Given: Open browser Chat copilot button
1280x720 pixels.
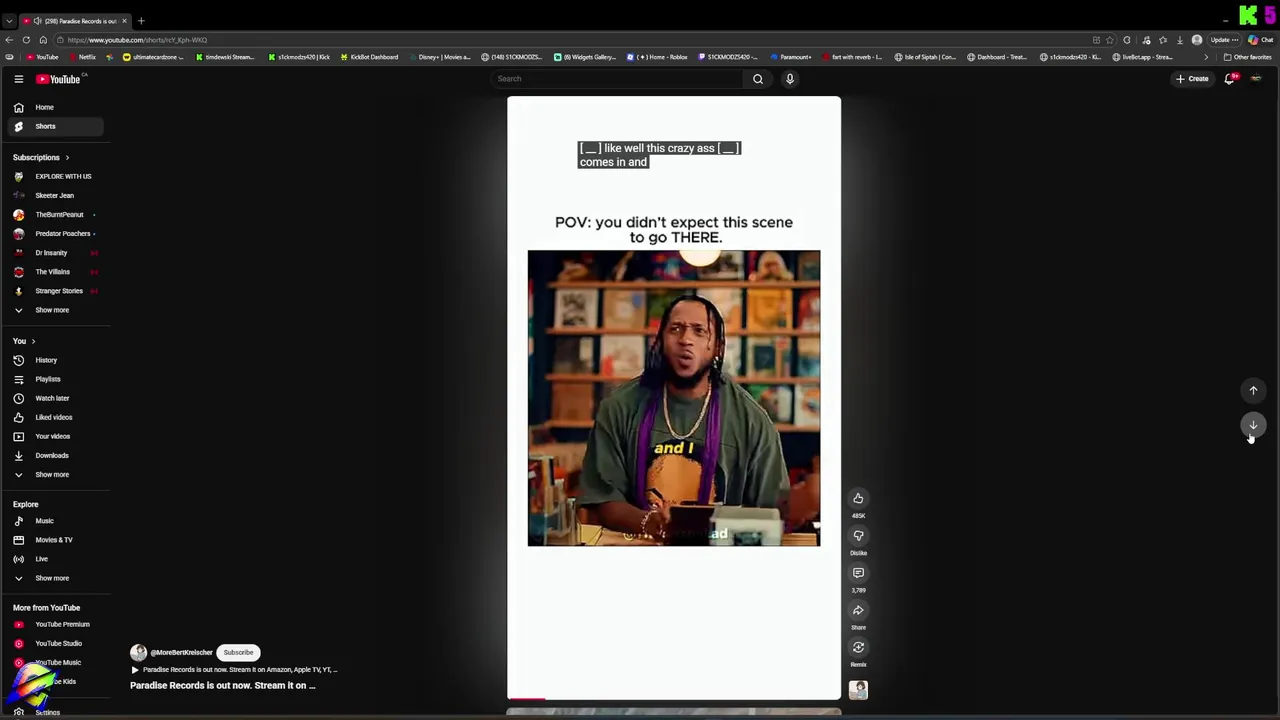Looking at the screenshot, I should (x=1260, y=40).
